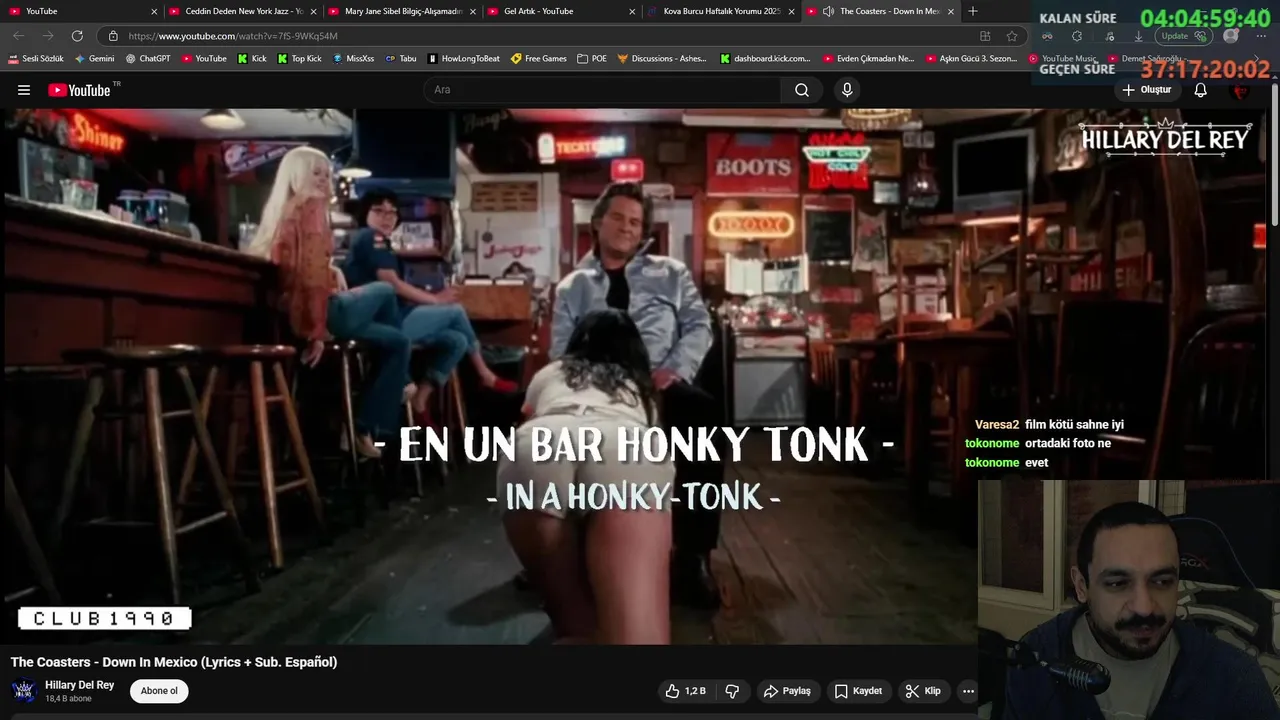1280x720 pixels.
Task: Select The Coasters - Down In Mexico tab
Action: coord(880,11)
